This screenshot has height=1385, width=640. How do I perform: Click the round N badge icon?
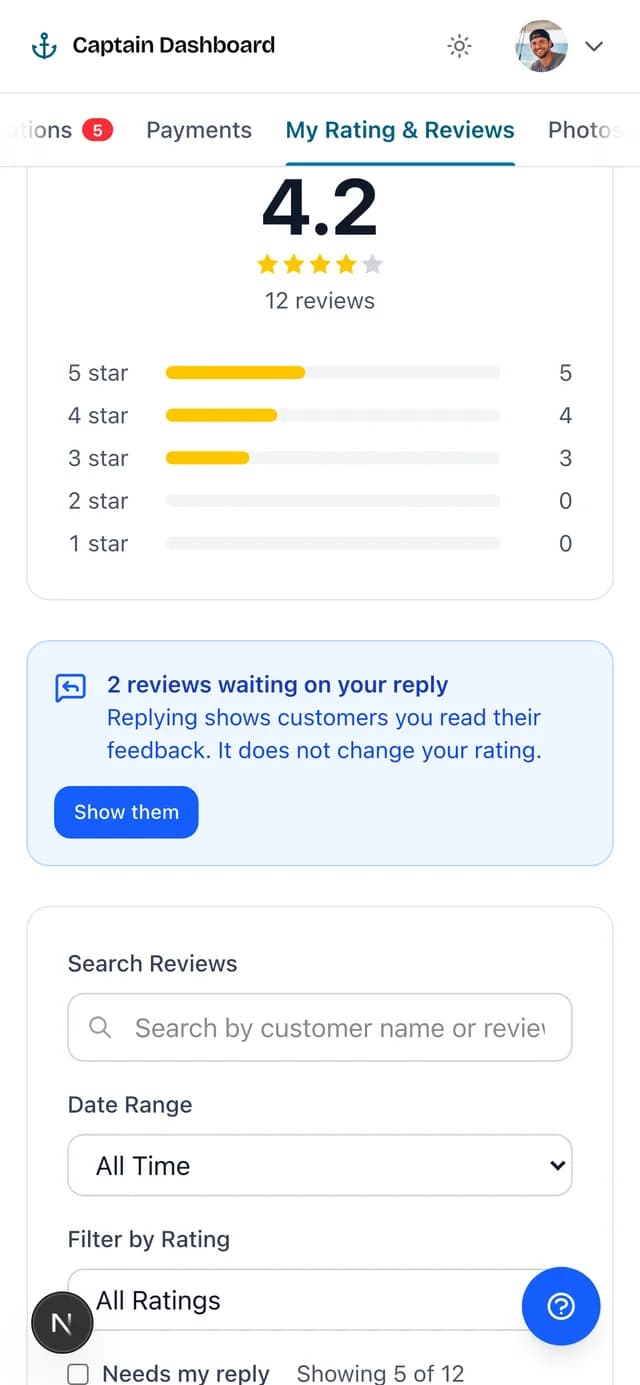62,1324
